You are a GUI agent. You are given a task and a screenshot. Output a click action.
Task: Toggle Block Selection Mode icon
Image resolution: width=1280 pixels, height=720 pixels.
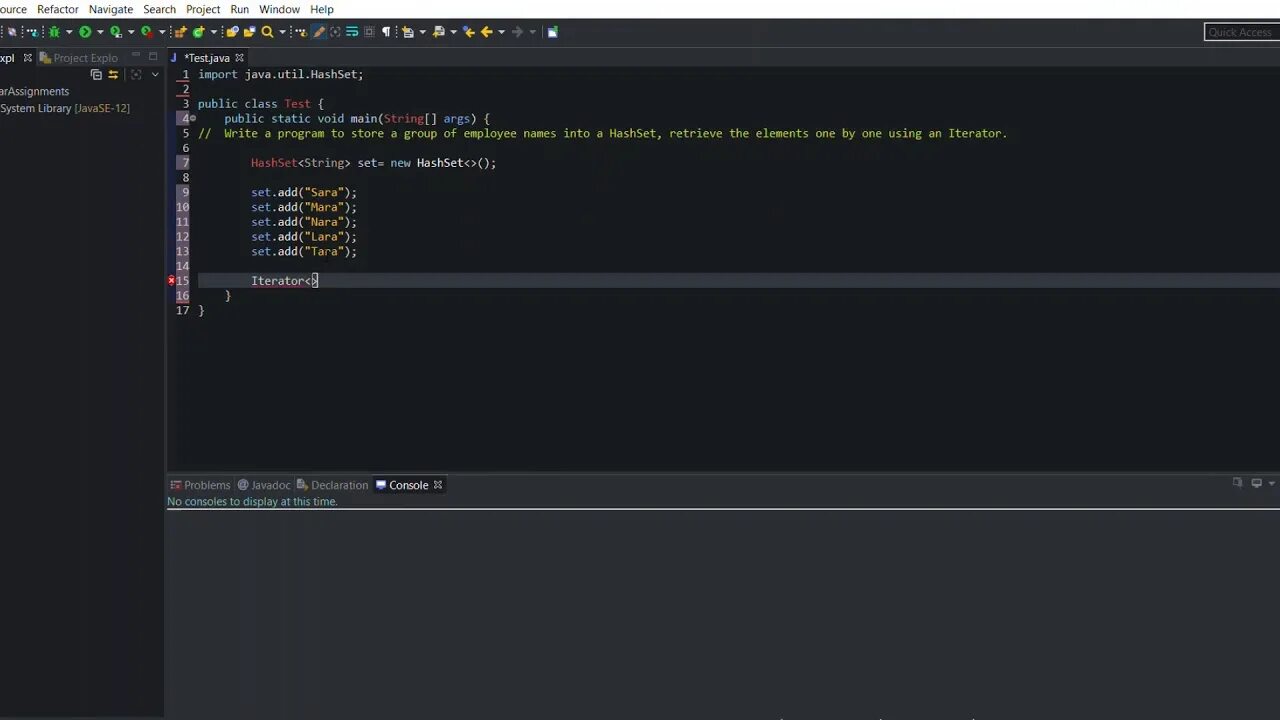(369, 32)
